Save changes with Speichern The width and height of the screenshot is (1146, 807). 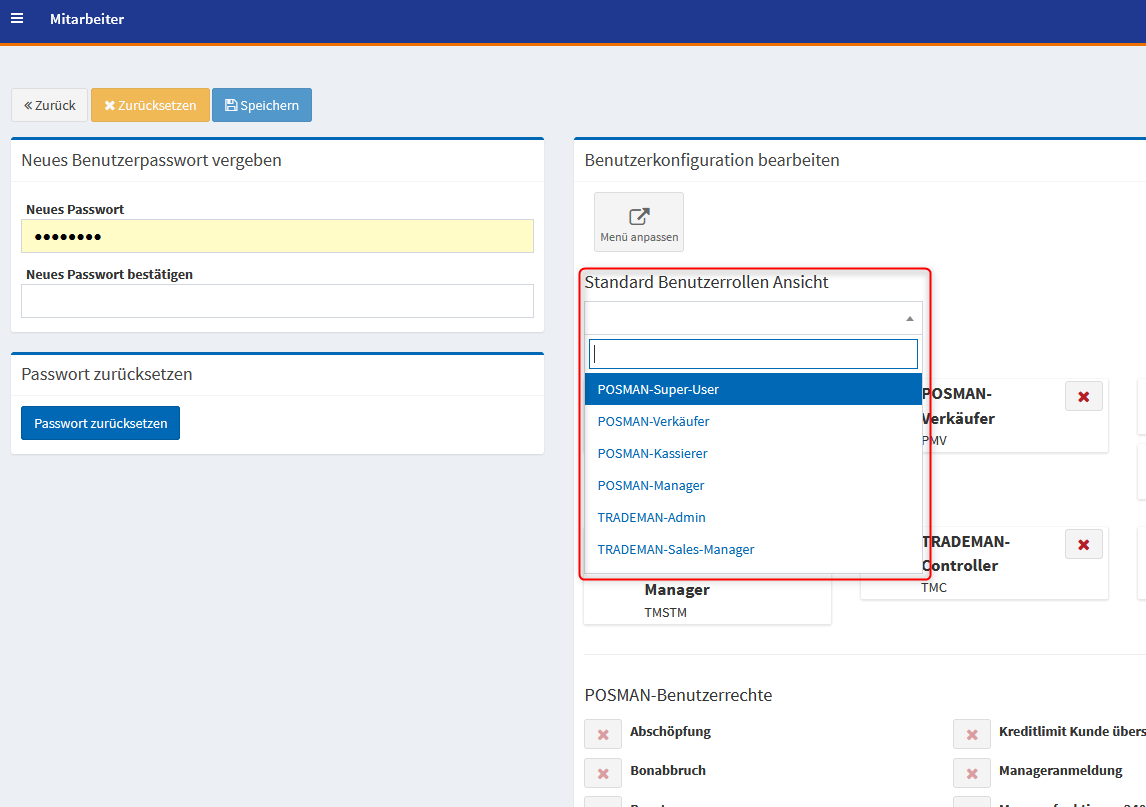(262, 105)
